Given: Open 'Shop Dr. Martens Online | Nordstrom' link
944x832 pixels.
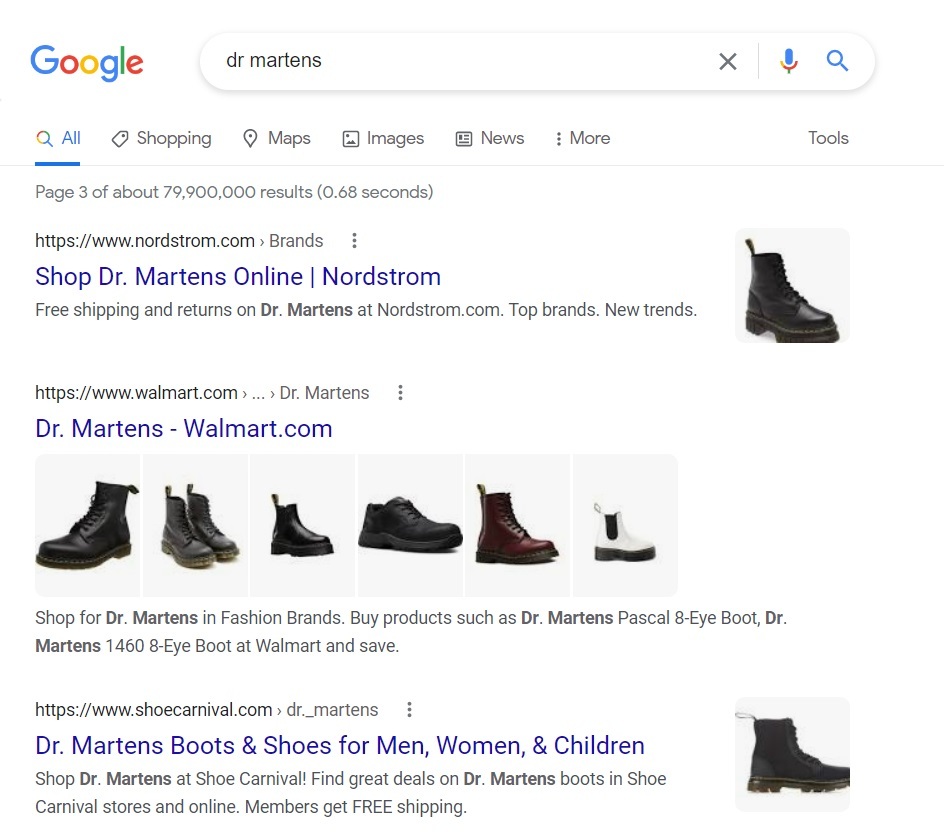Looking at the screenshot, I should click(x=238, y=276).
